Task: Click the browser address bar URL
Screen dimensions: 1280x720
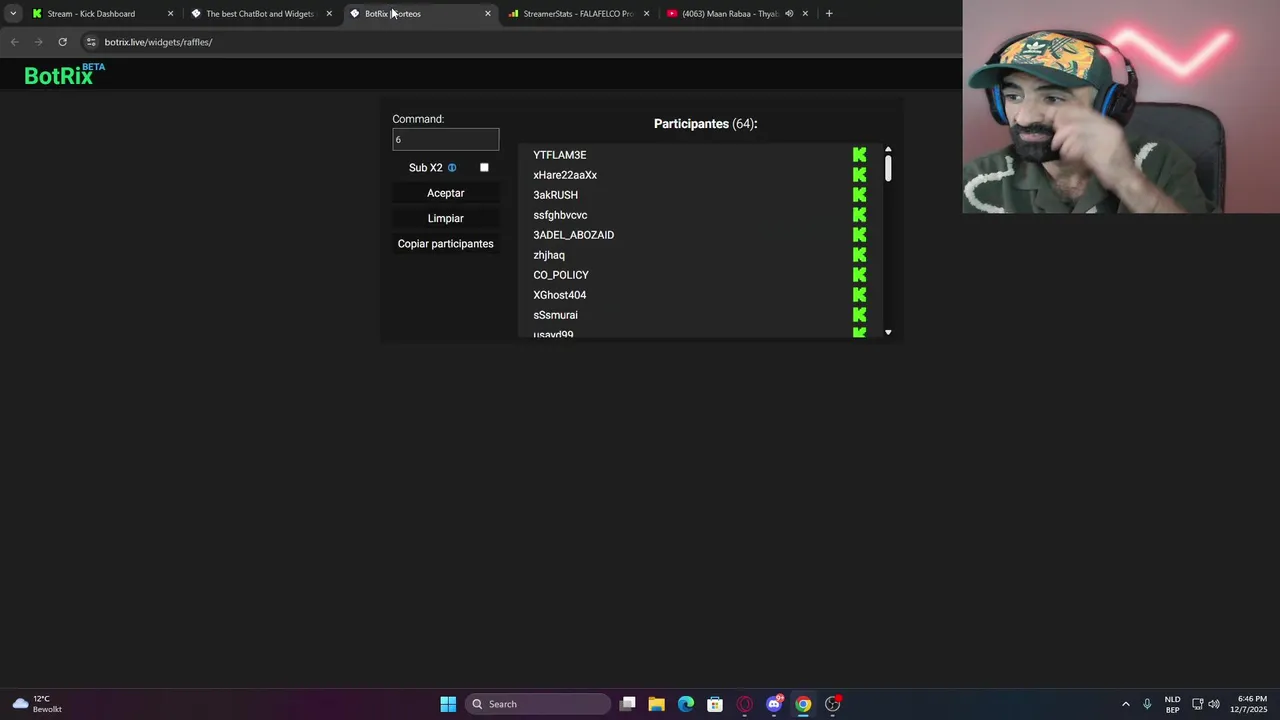Action: coord(158,42)
